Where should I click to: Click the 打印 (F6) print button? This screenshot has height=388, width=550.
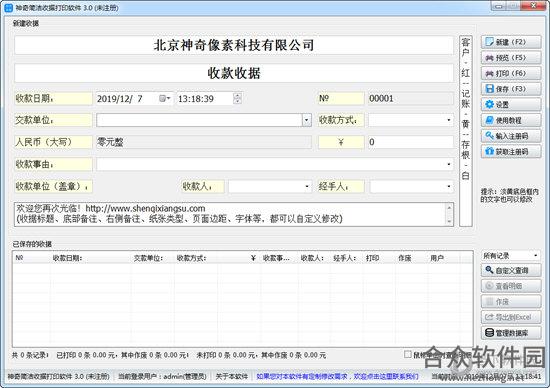511,73
